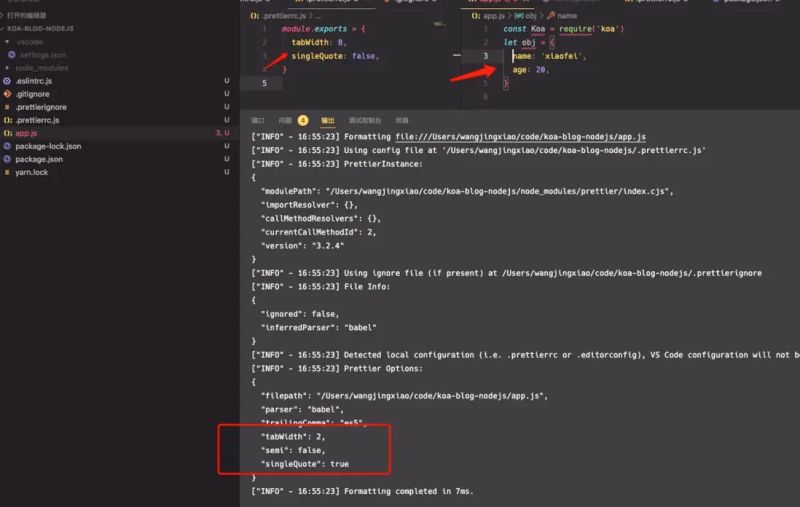Screen dimensions: 800x507
Task: Click the yarn.lock file icon
Action: [7, 172]
